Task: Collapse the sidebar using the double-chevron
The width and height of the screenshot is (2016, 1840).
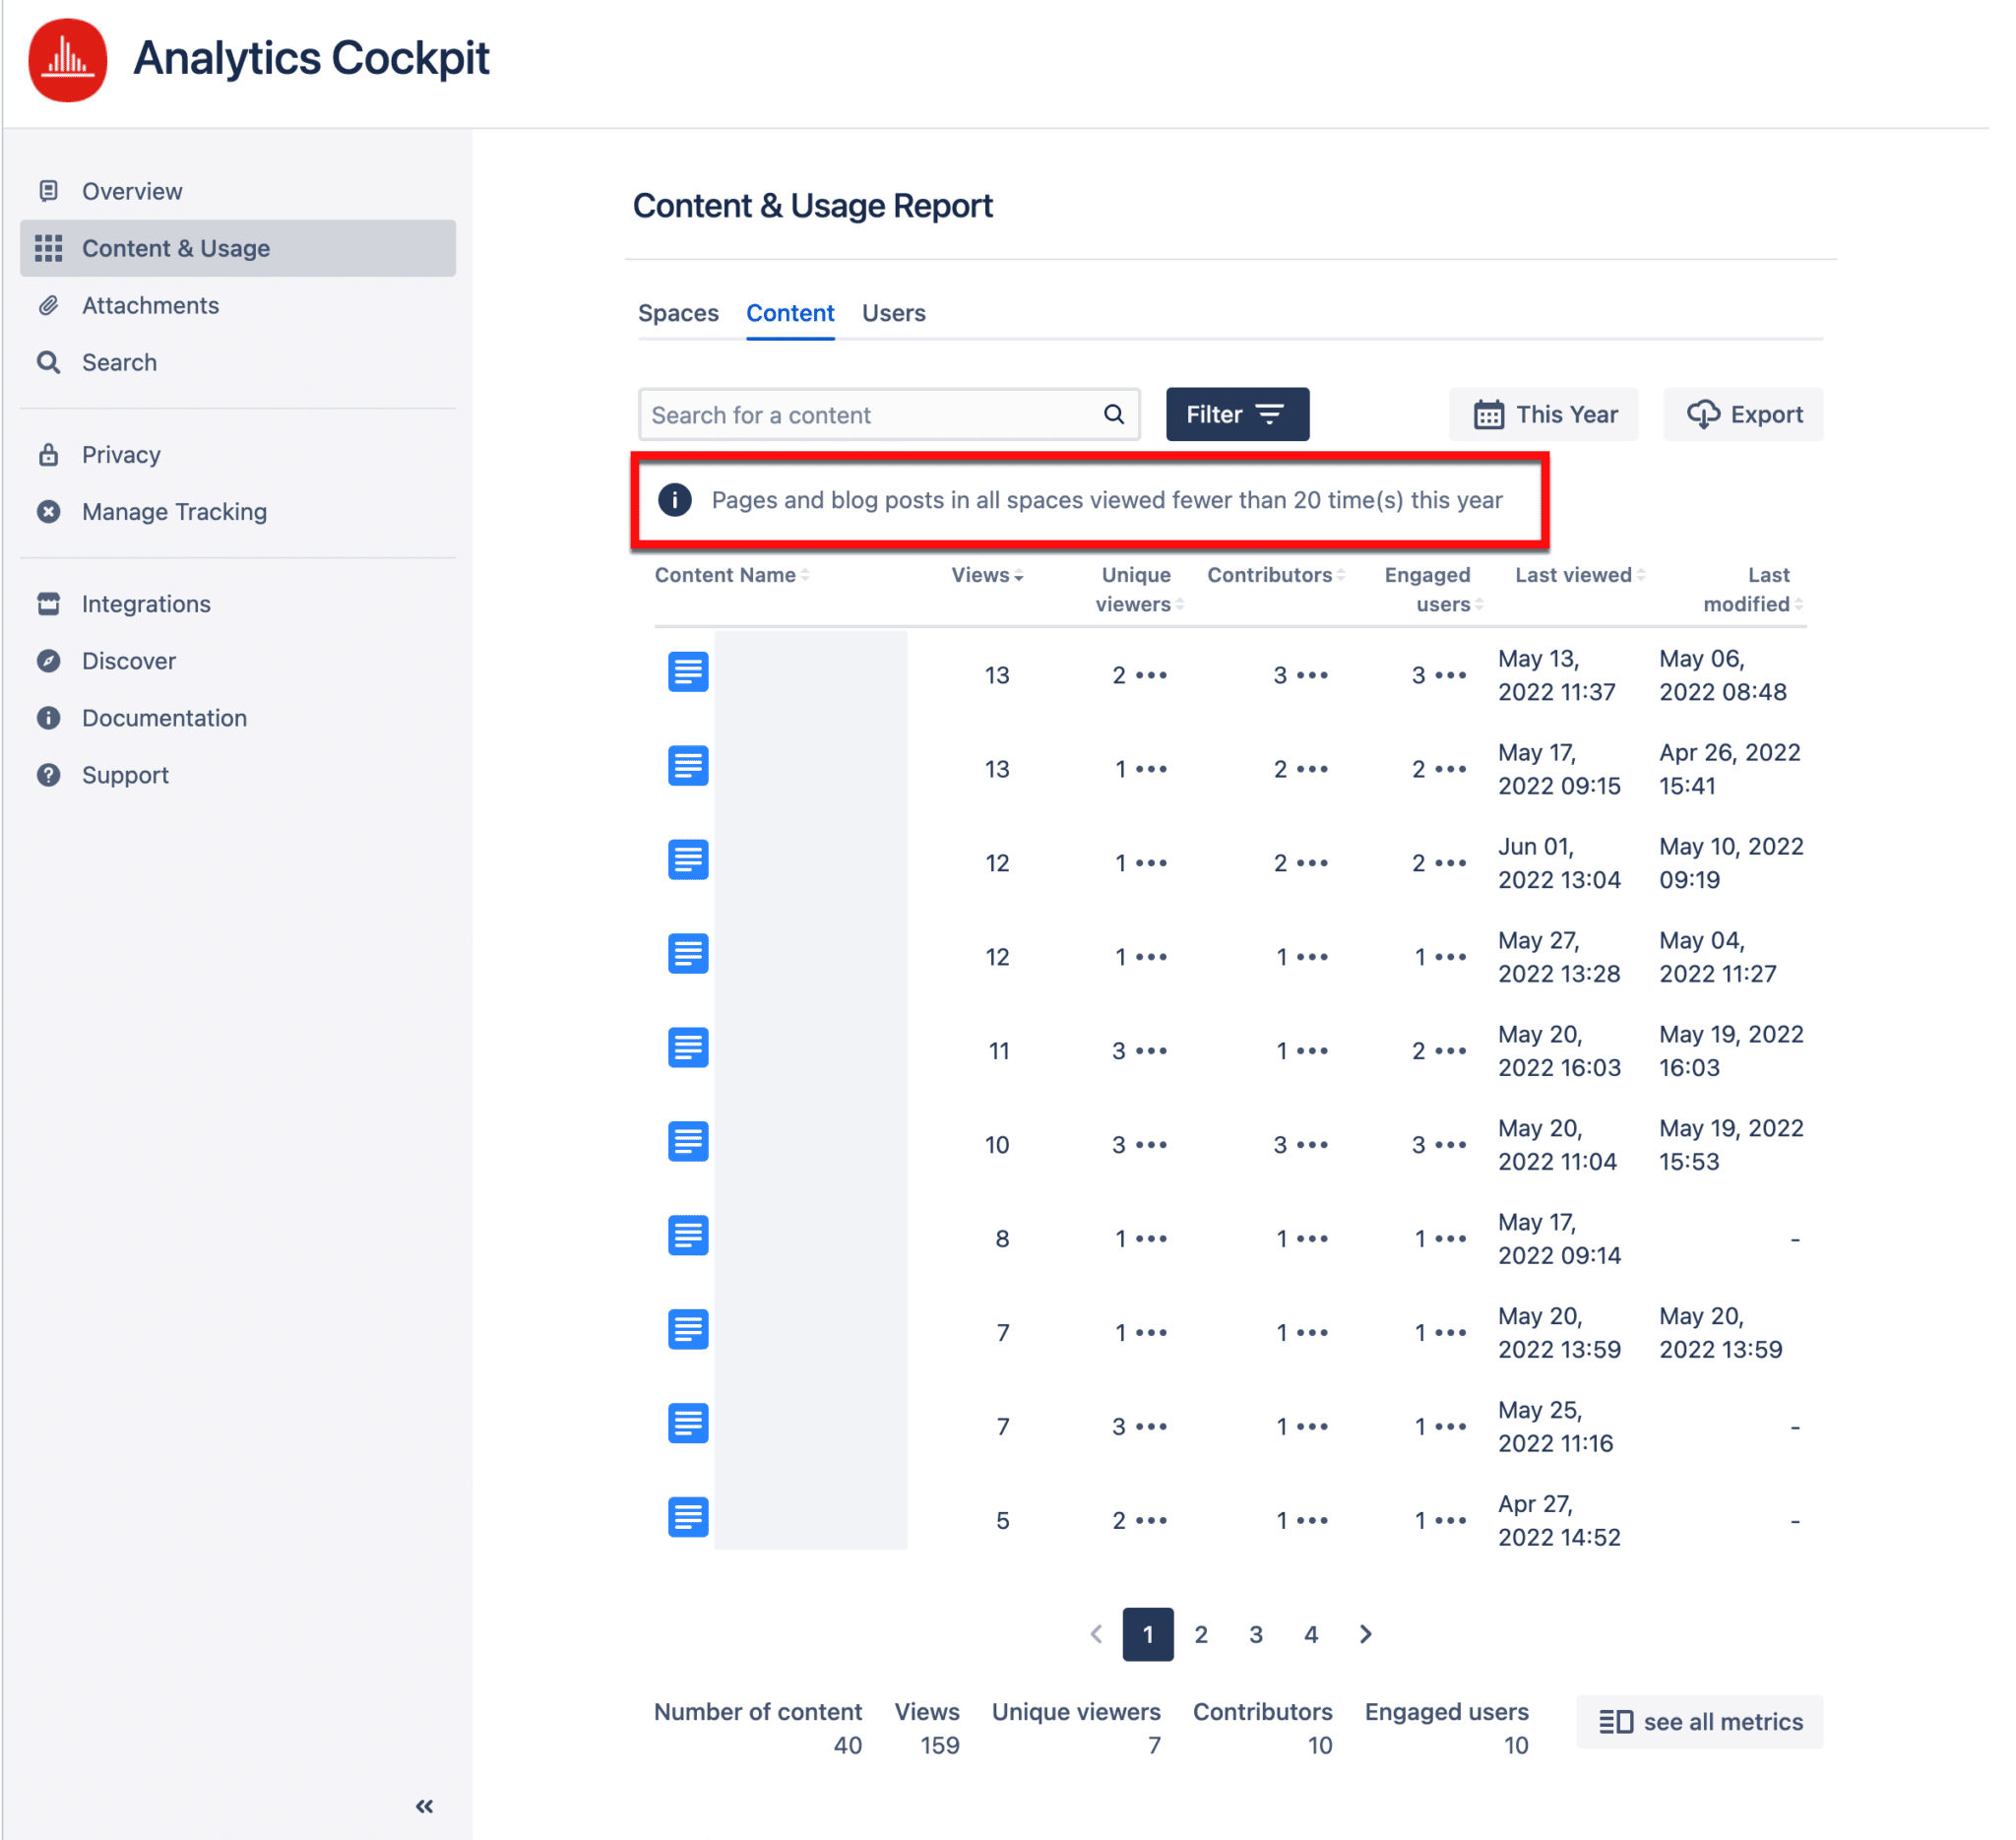Action: (423, 1805)
